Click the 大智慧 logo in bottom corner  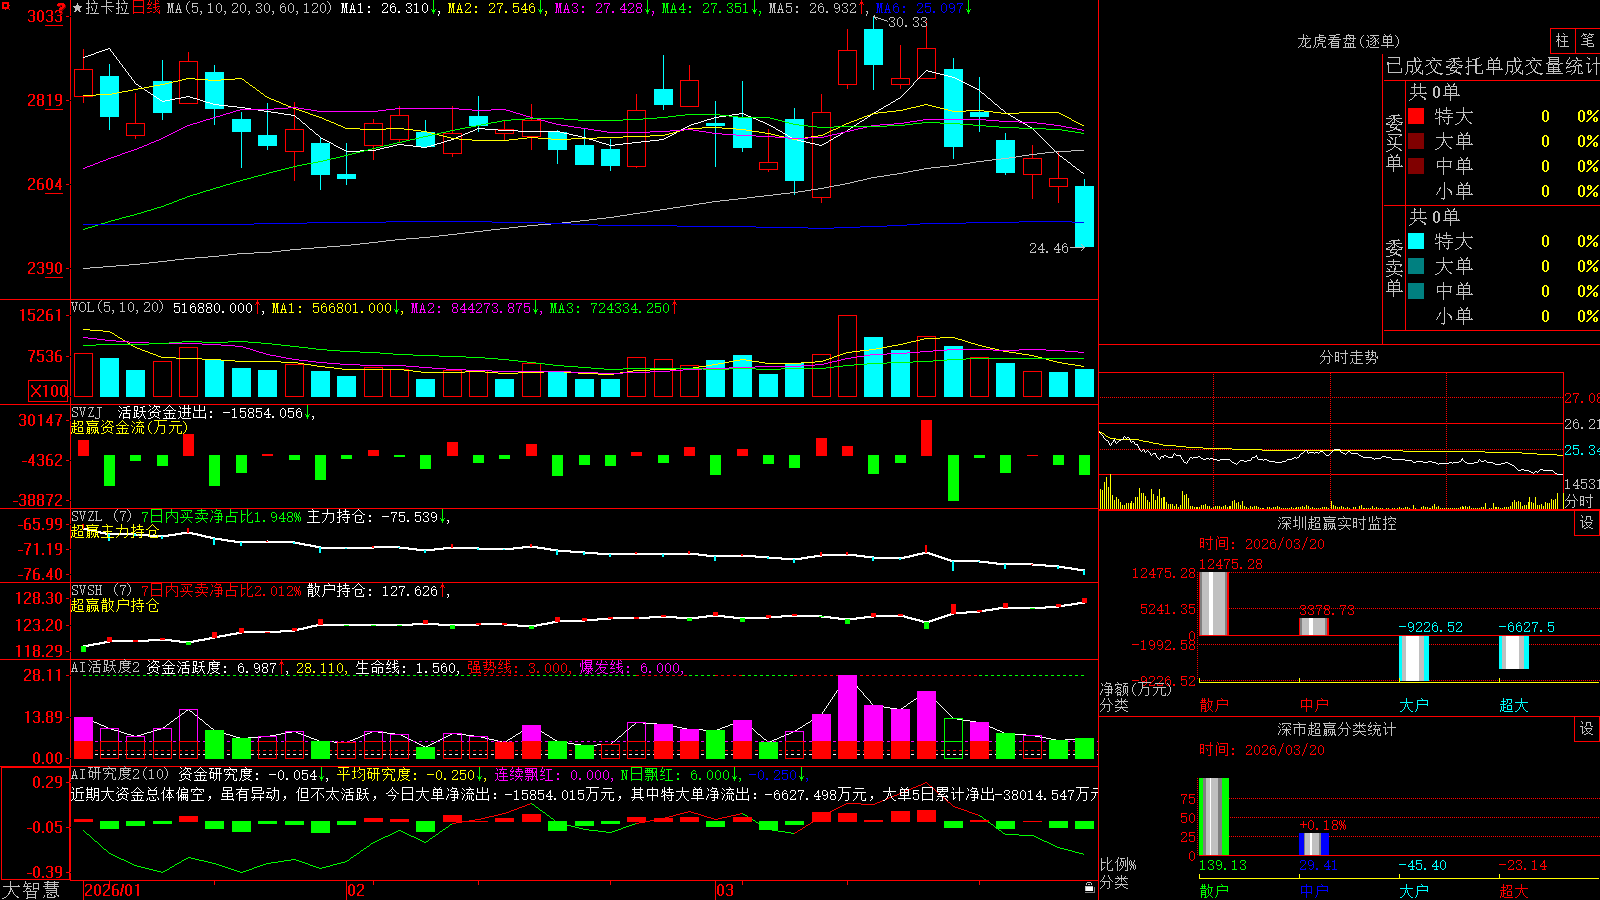30,890
